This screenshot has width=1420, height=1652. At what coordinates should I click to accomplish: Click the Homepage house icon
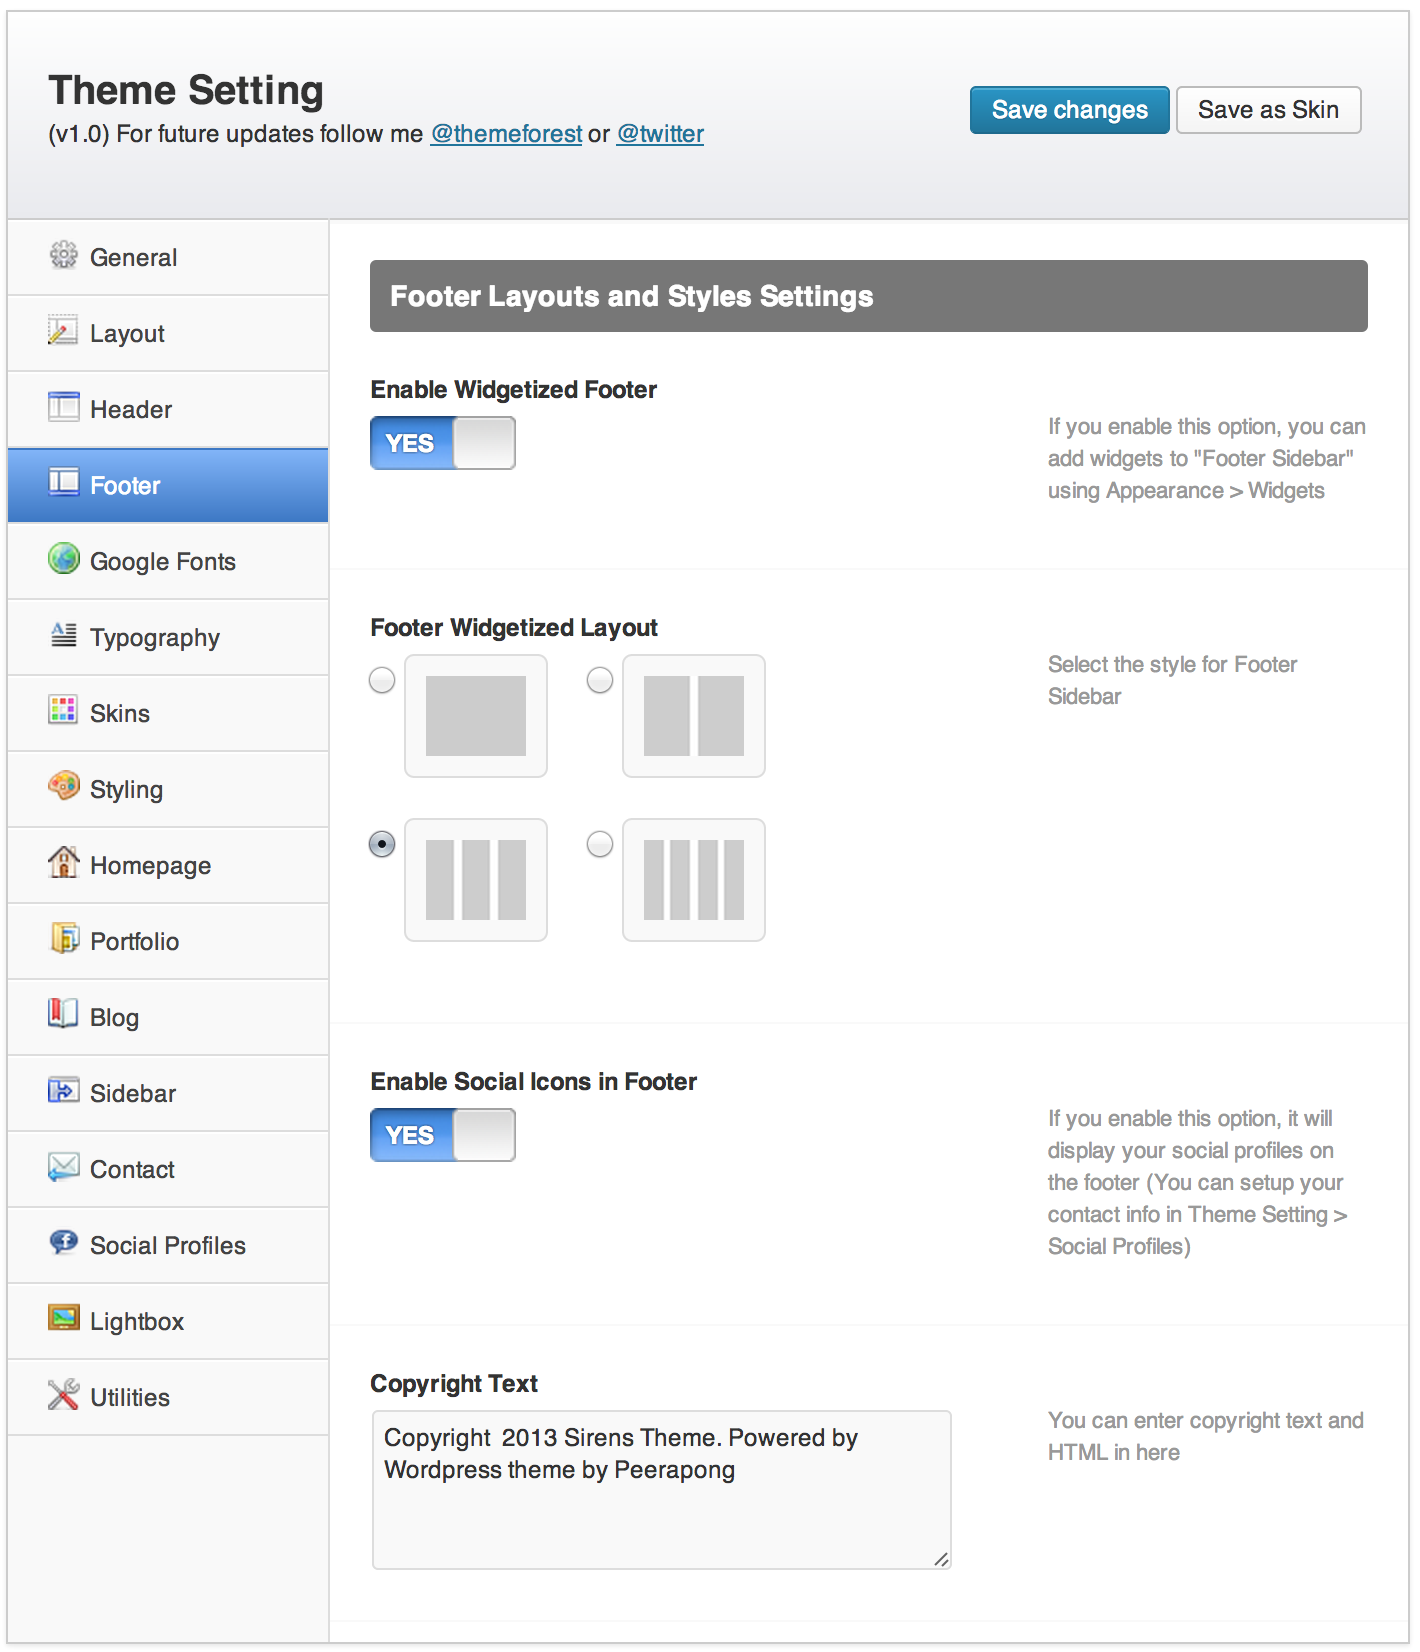point(63,862)
